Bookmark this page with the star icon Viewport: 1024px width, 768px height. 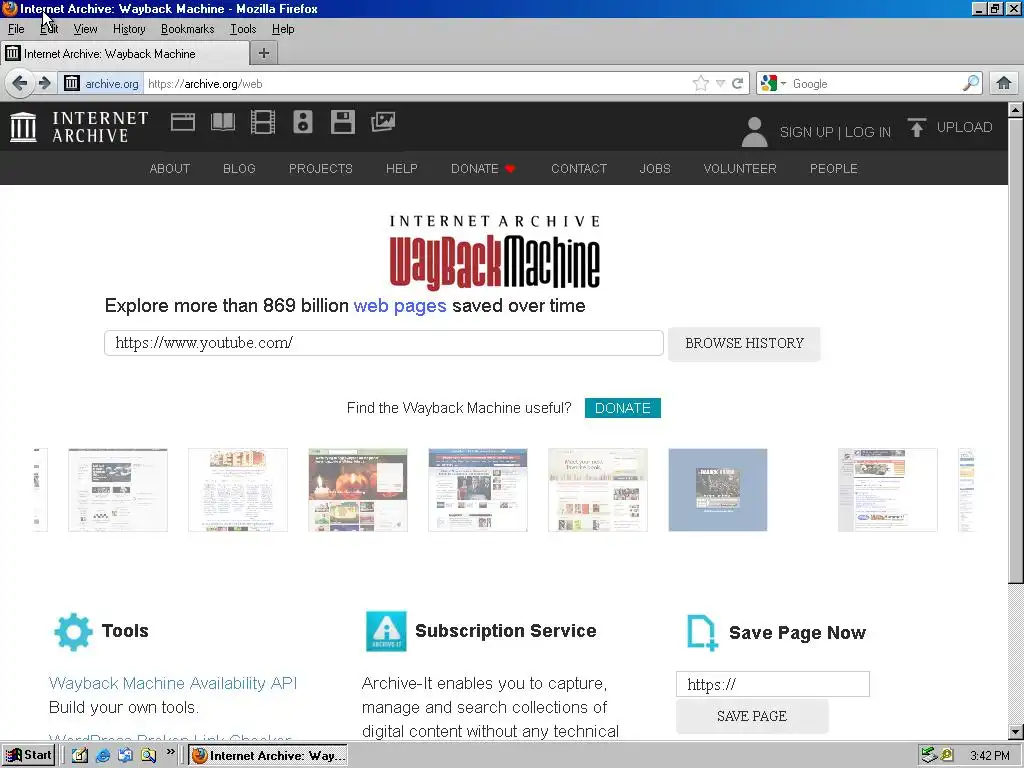[701, 84]
